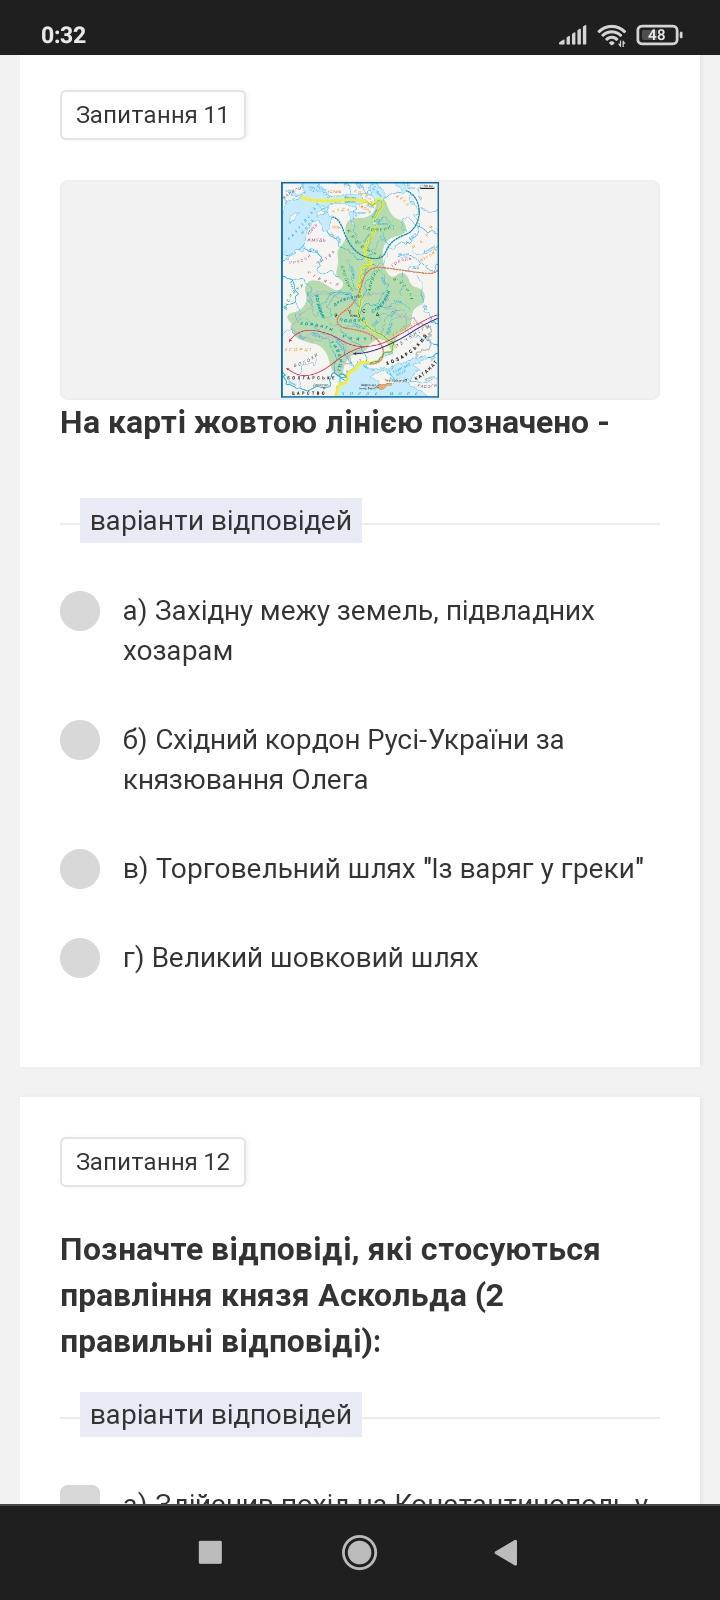Tap answer text about хозарам western border
Viewport: 720px width, 1600px height.
click(358, 630)
